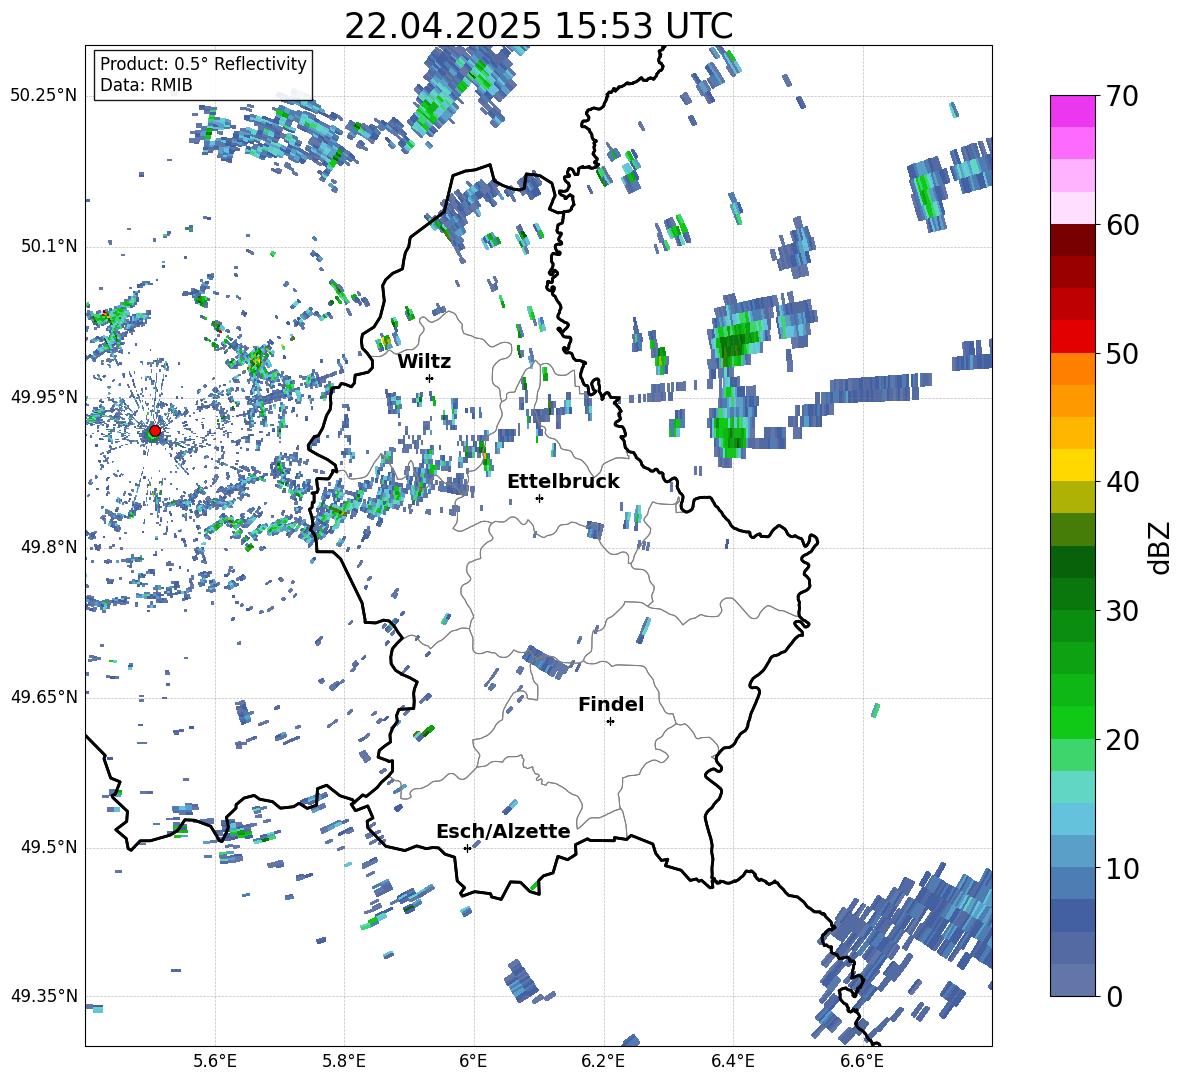Click the Ettelbruck city label
Viewport: 1184px width, 1081px height.
(x=563, y=482)
